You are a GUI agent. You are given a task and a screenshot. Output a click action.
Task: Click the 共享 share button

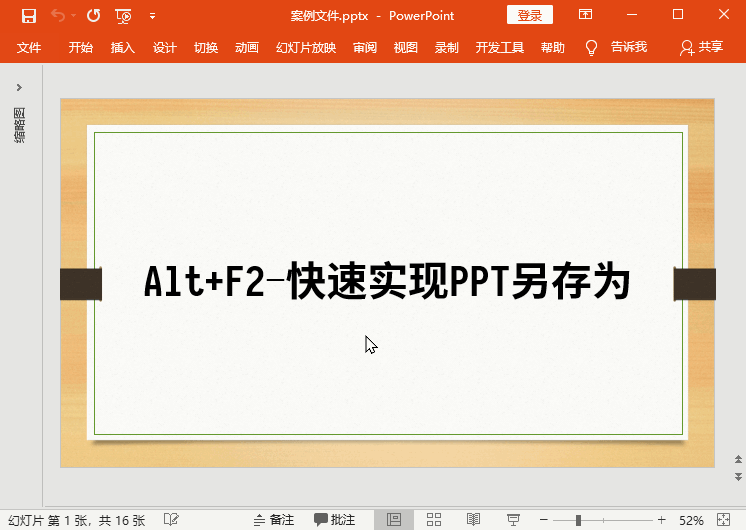702,47
